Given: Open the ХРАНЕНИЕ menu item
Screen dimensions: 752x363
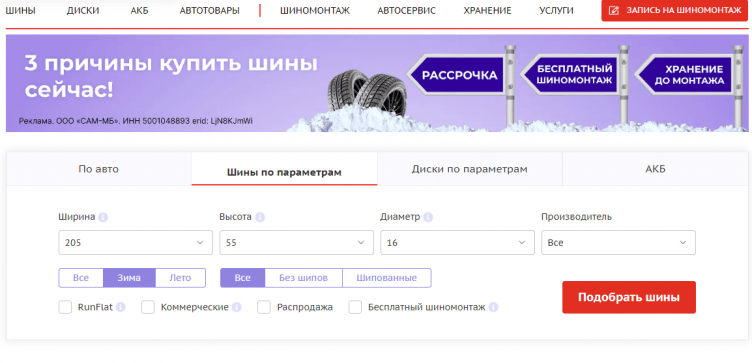Looking at the screenshot, I should pos(487,11).
